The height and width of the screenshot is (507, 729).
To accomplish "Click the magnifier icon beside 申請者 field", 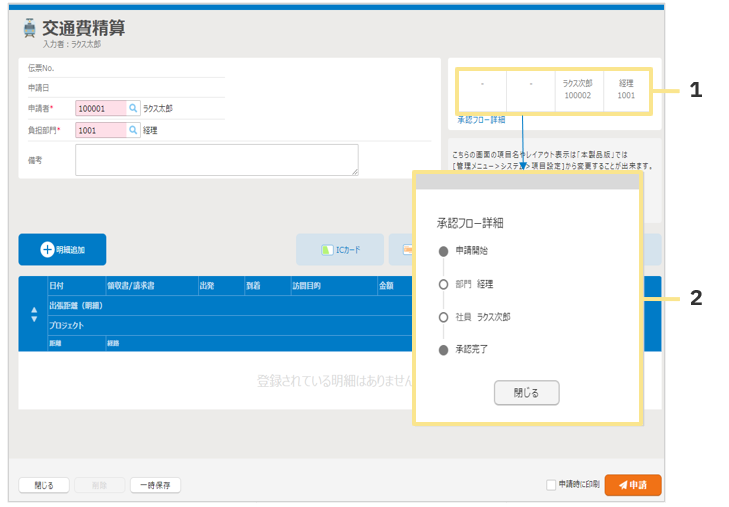I will coord(134,108).
